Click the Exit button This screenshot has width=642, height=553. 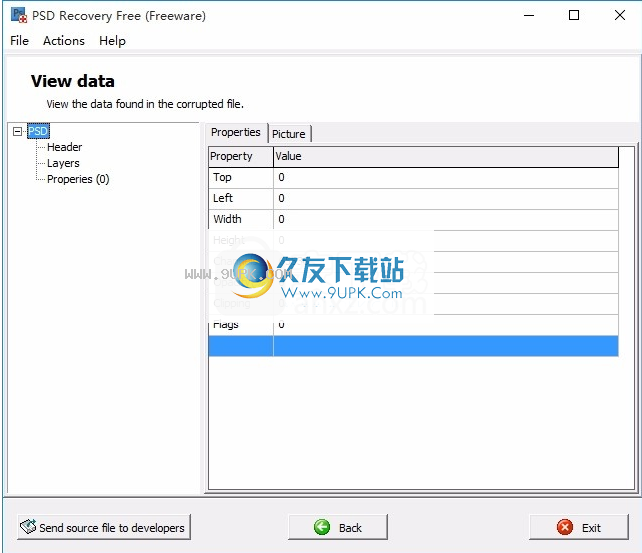click(x=579, y=527)
